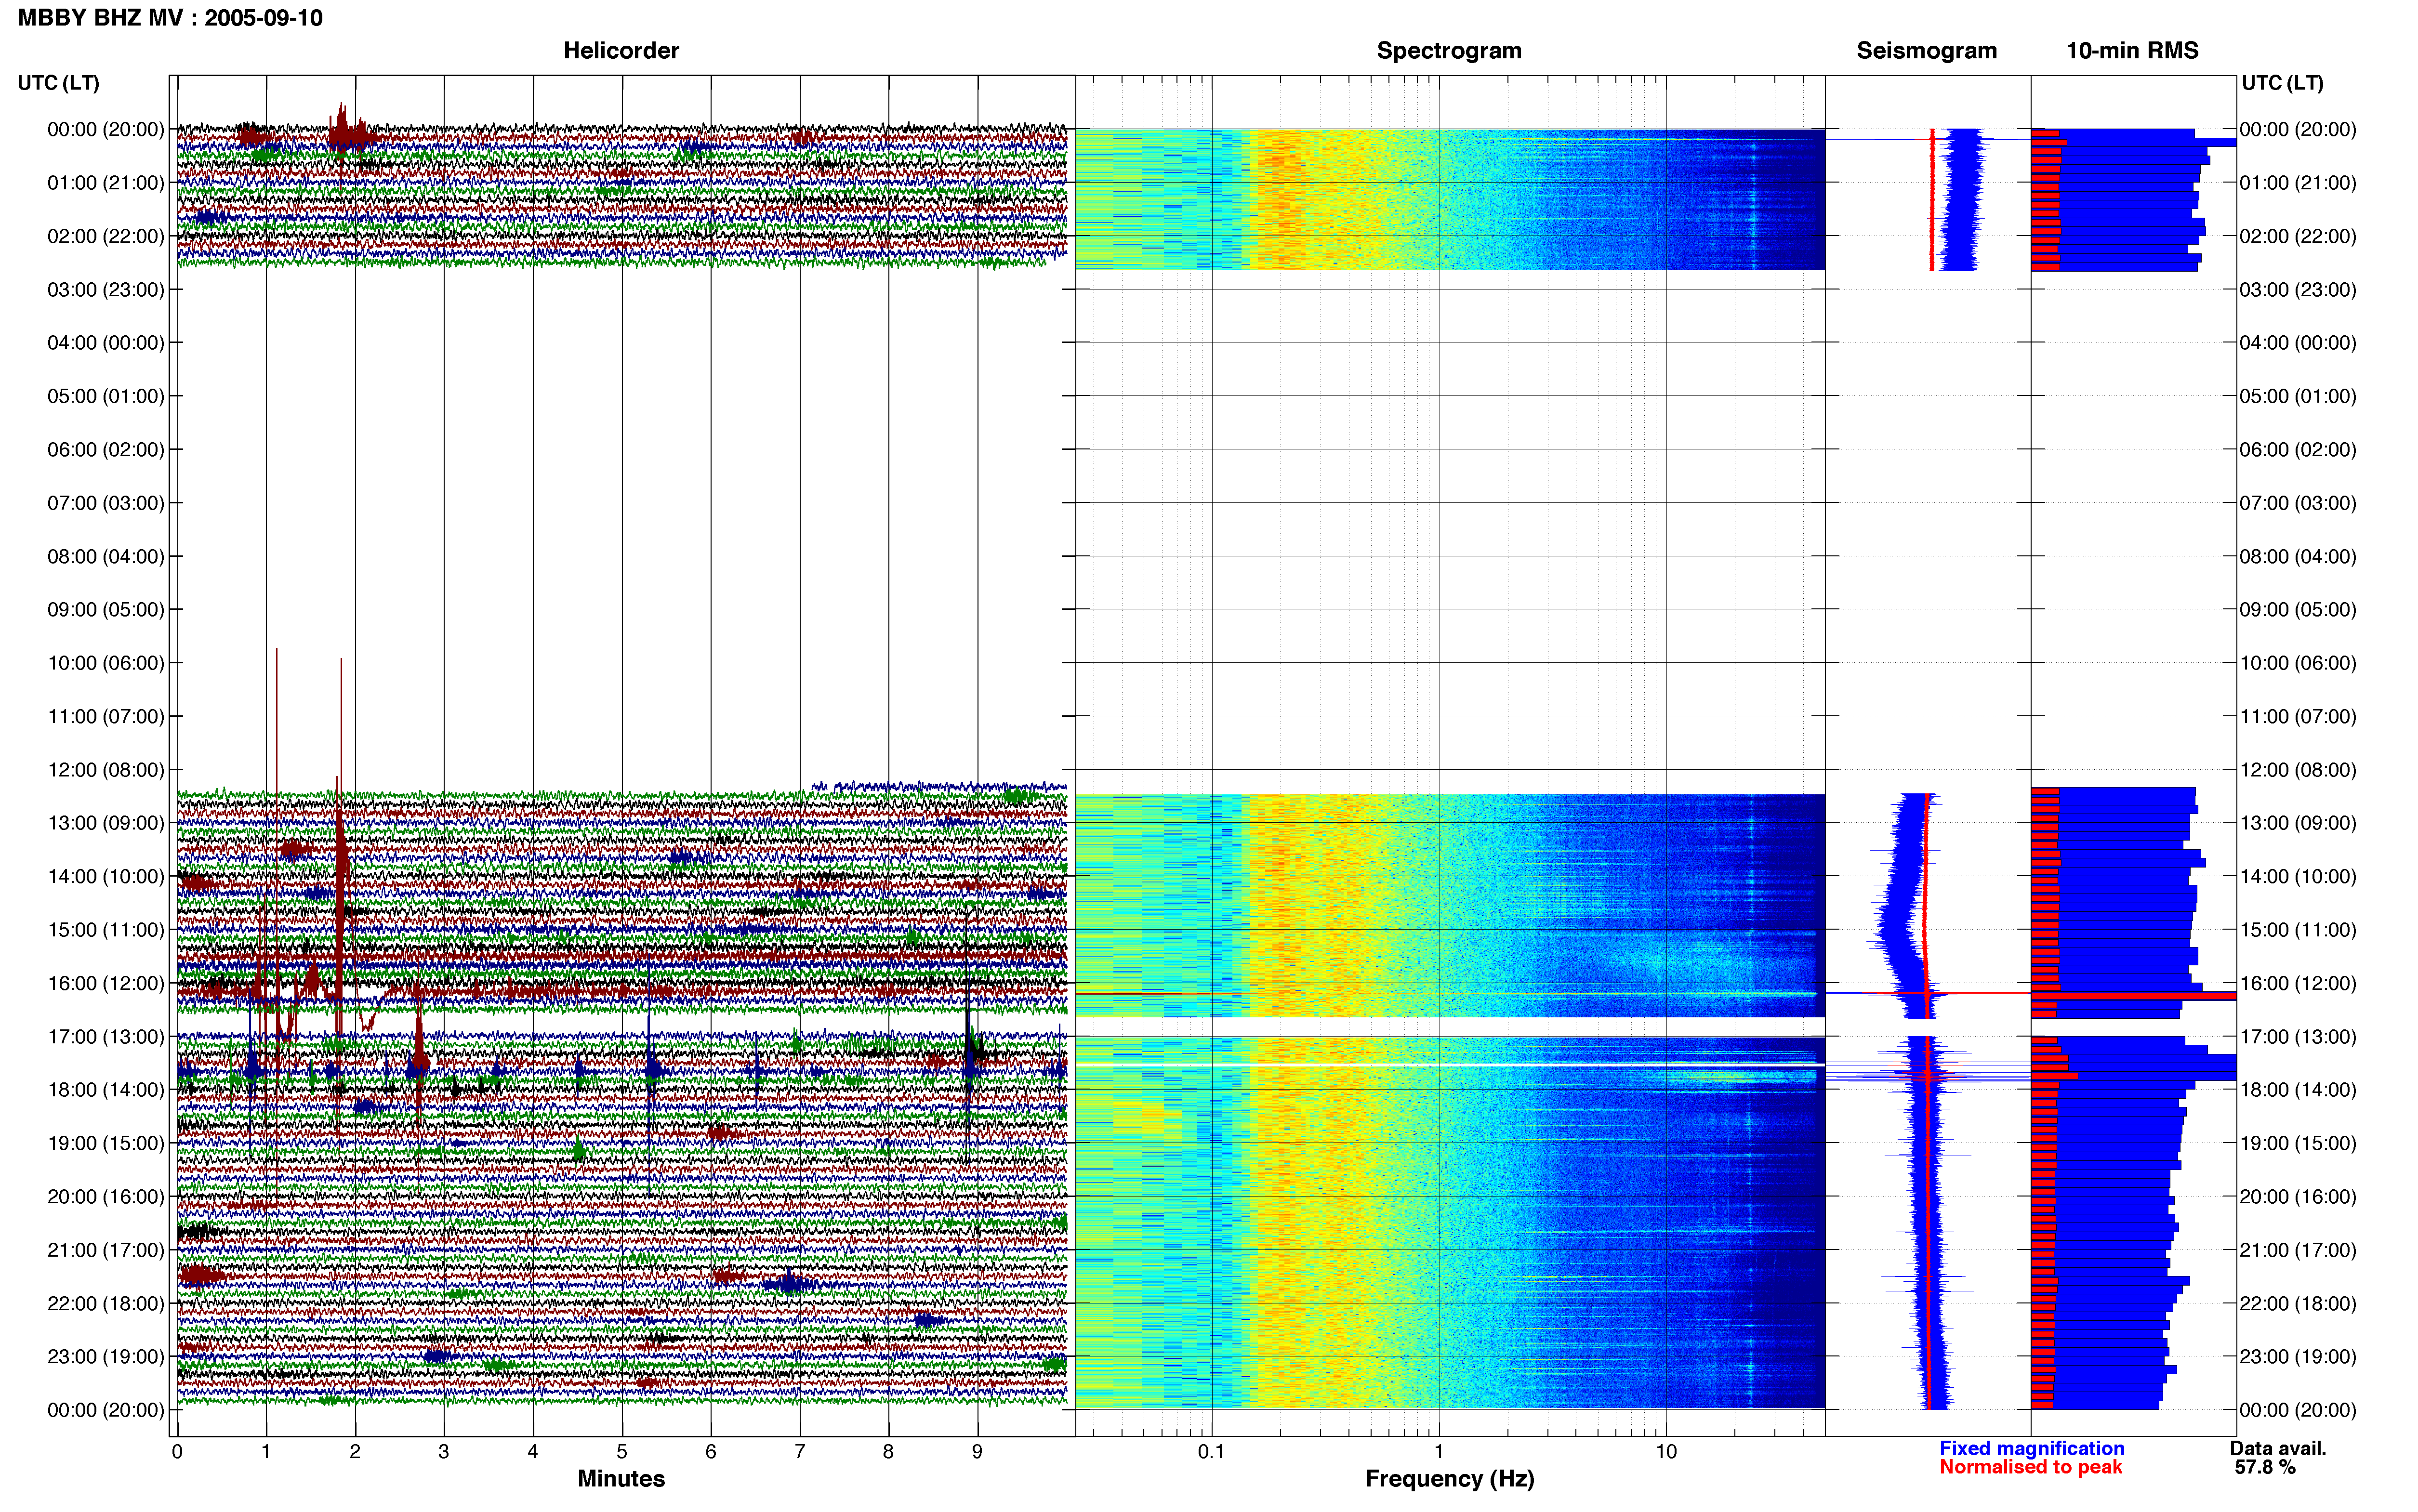2418x1512 pixels.
Task: Click the minute tick label '5' on helicorder
Action: (x=622, y=1451)
